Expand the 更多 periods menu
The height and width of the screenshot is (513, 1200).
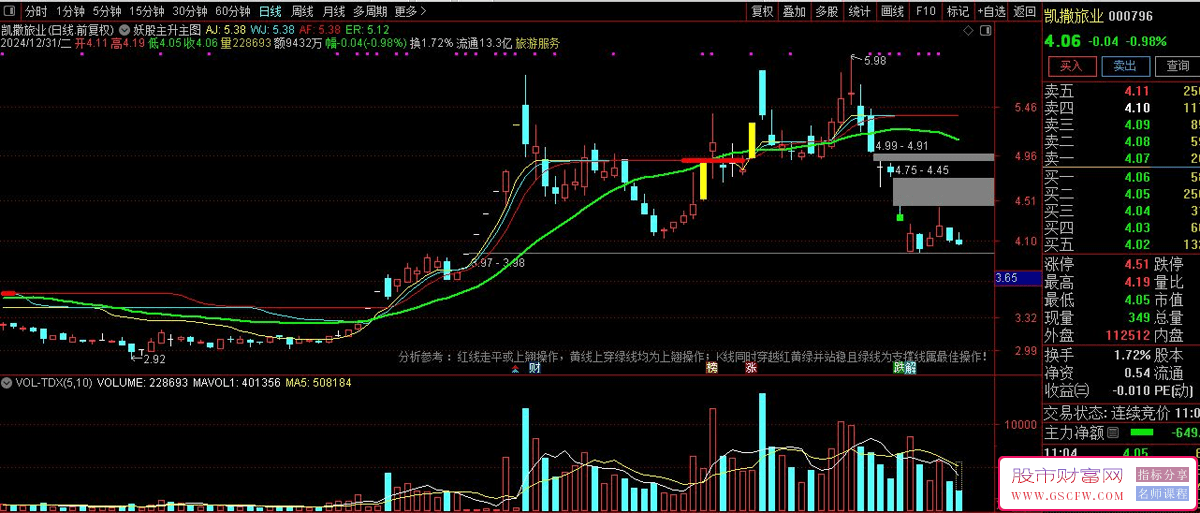(409, 12)
